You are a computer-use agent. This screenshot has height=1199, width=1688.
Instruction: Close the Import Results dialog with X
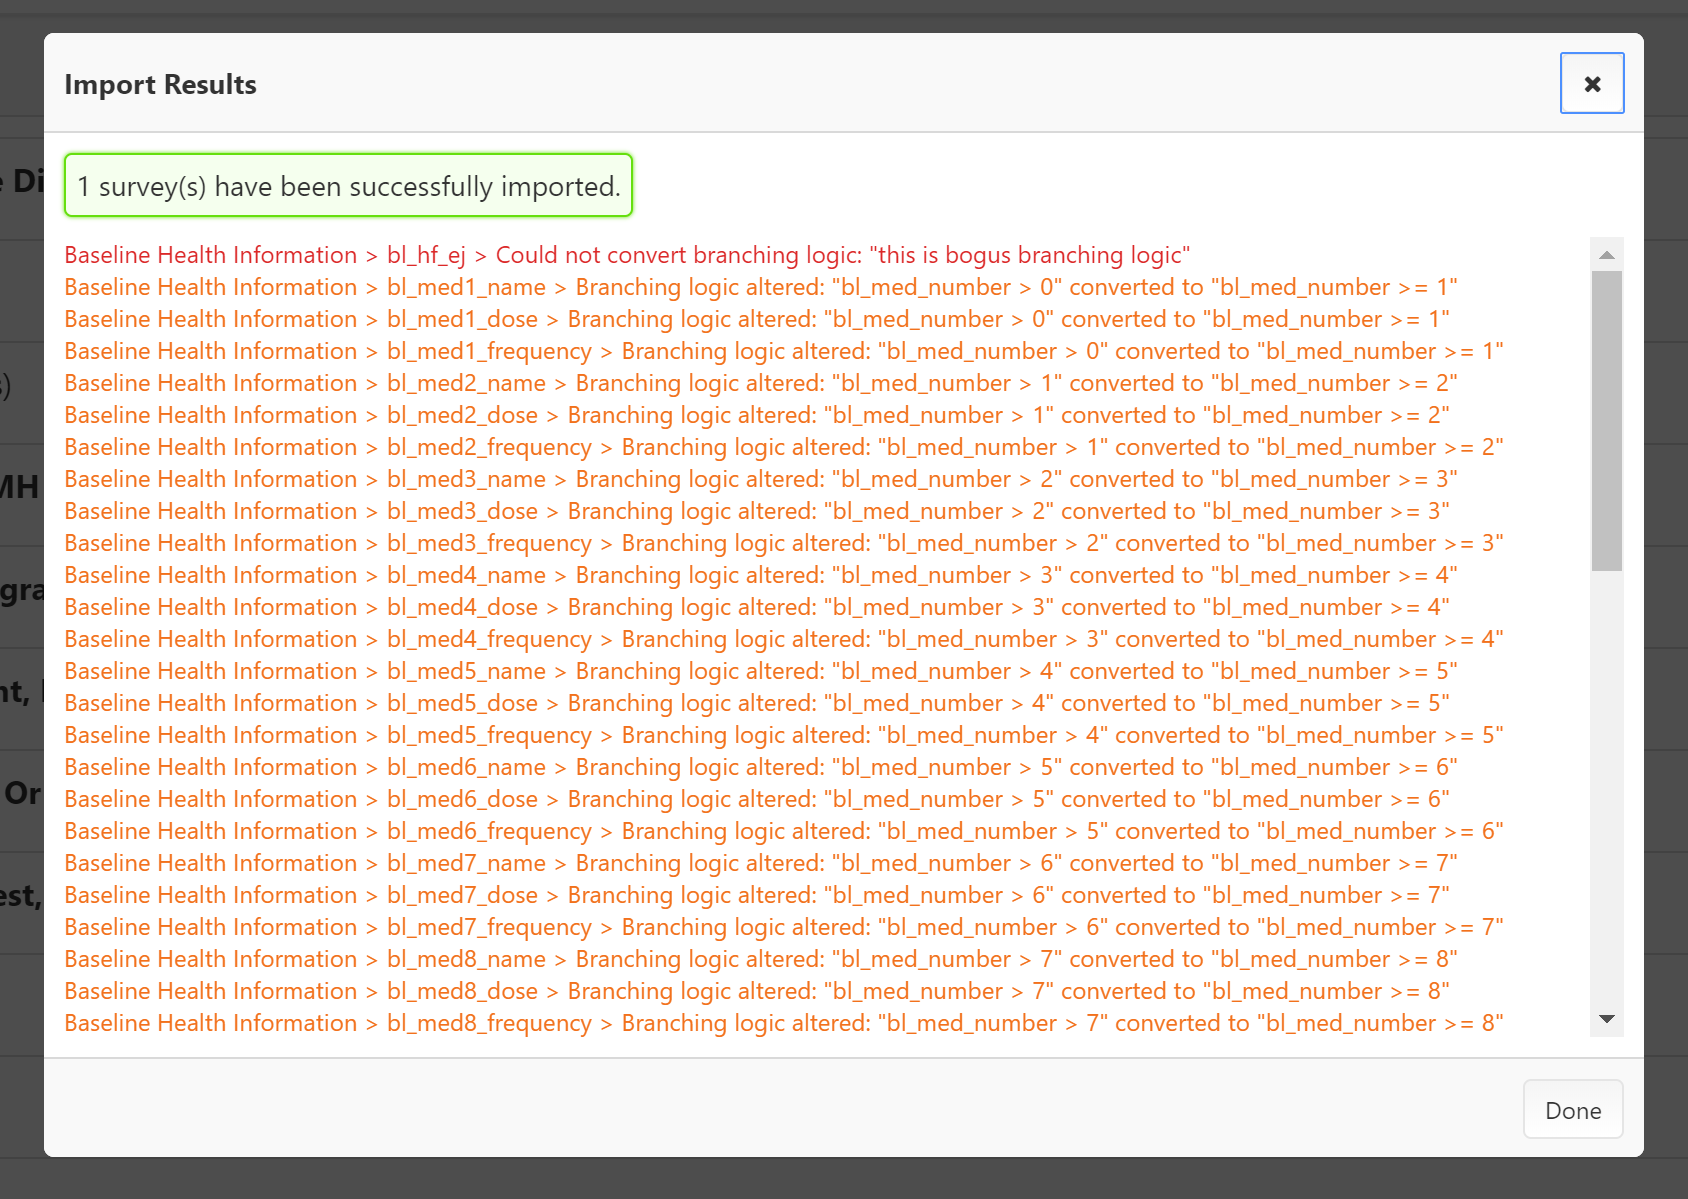(x=1591, y=84)
